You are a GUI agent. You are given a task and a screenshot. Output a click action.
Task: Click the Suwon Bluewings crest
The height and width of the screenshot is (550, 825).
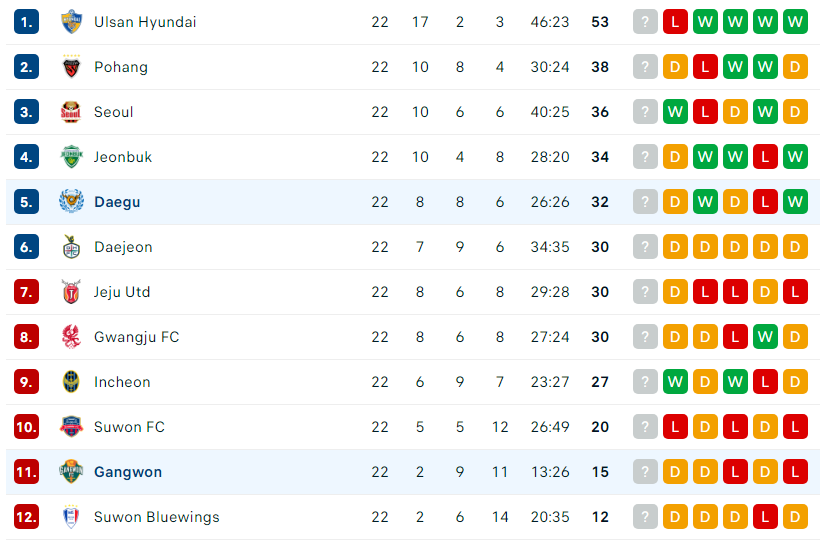[x=71, y=517]
